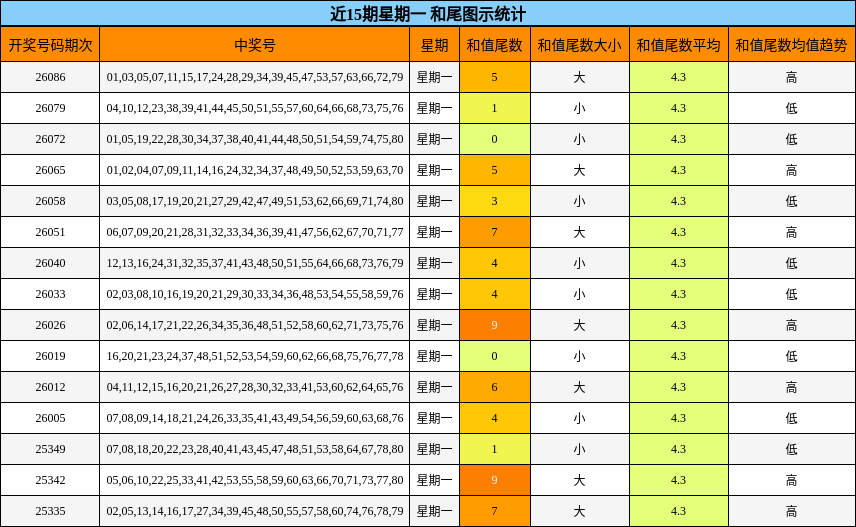Click 大 size cell in row 26065
The height and width of the screenshot is (527, 856).
coord(580,170)
